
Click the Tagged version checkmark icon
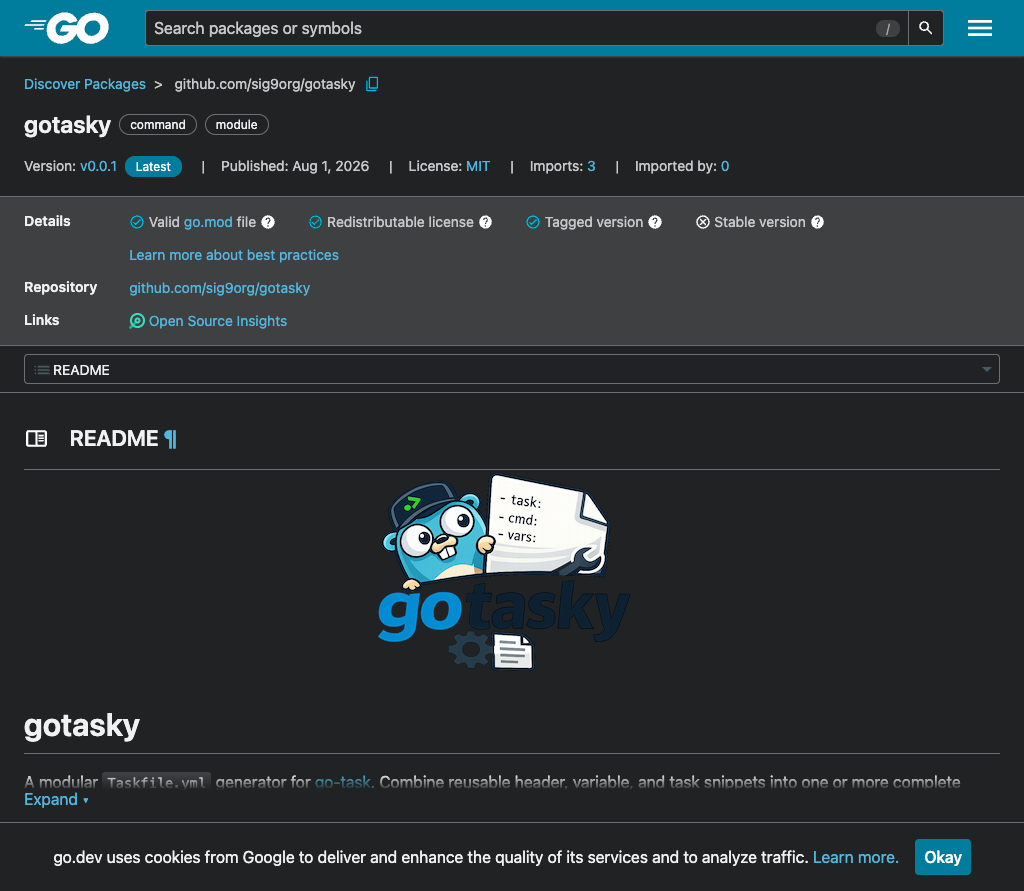(x=533, y=222)
